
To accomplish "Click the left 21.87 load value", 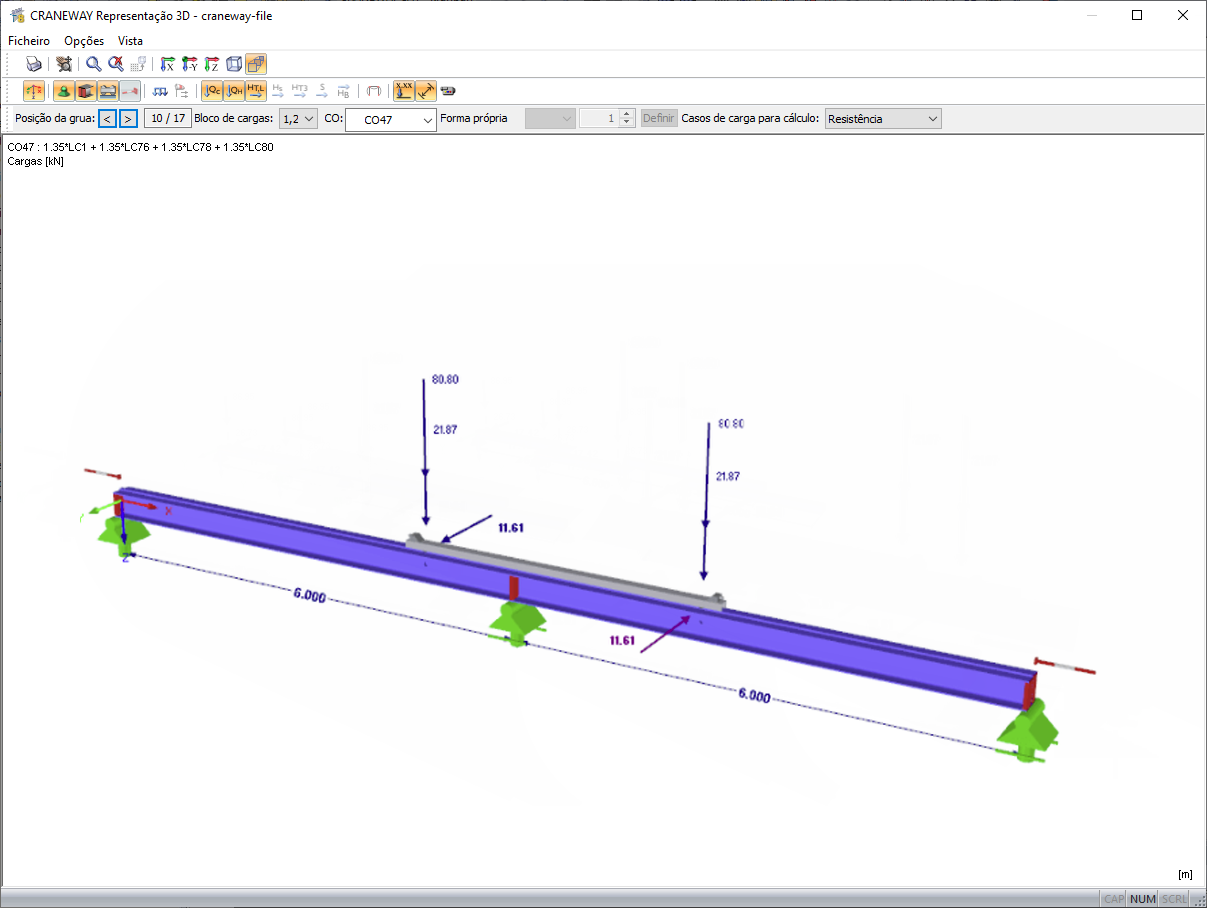I will point(445,429).
